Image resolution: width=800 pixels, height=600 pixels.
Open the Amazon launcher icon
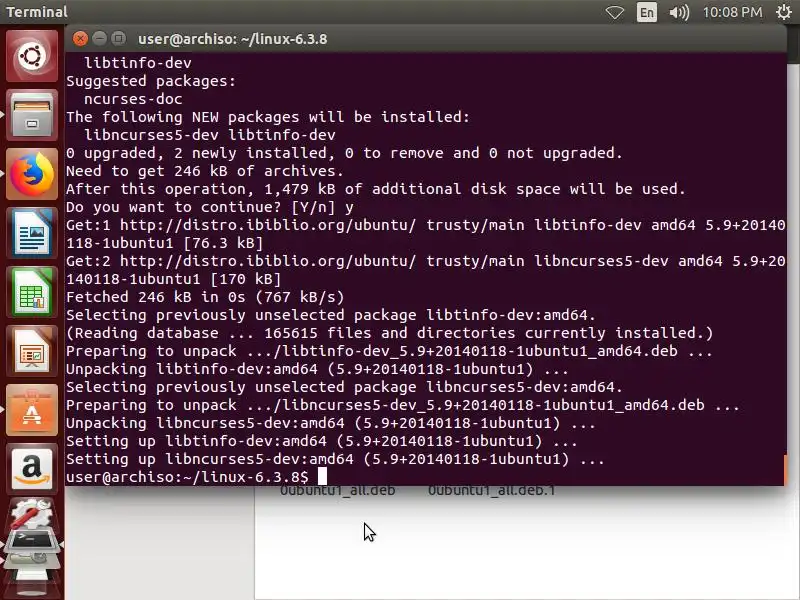(32, 469)
